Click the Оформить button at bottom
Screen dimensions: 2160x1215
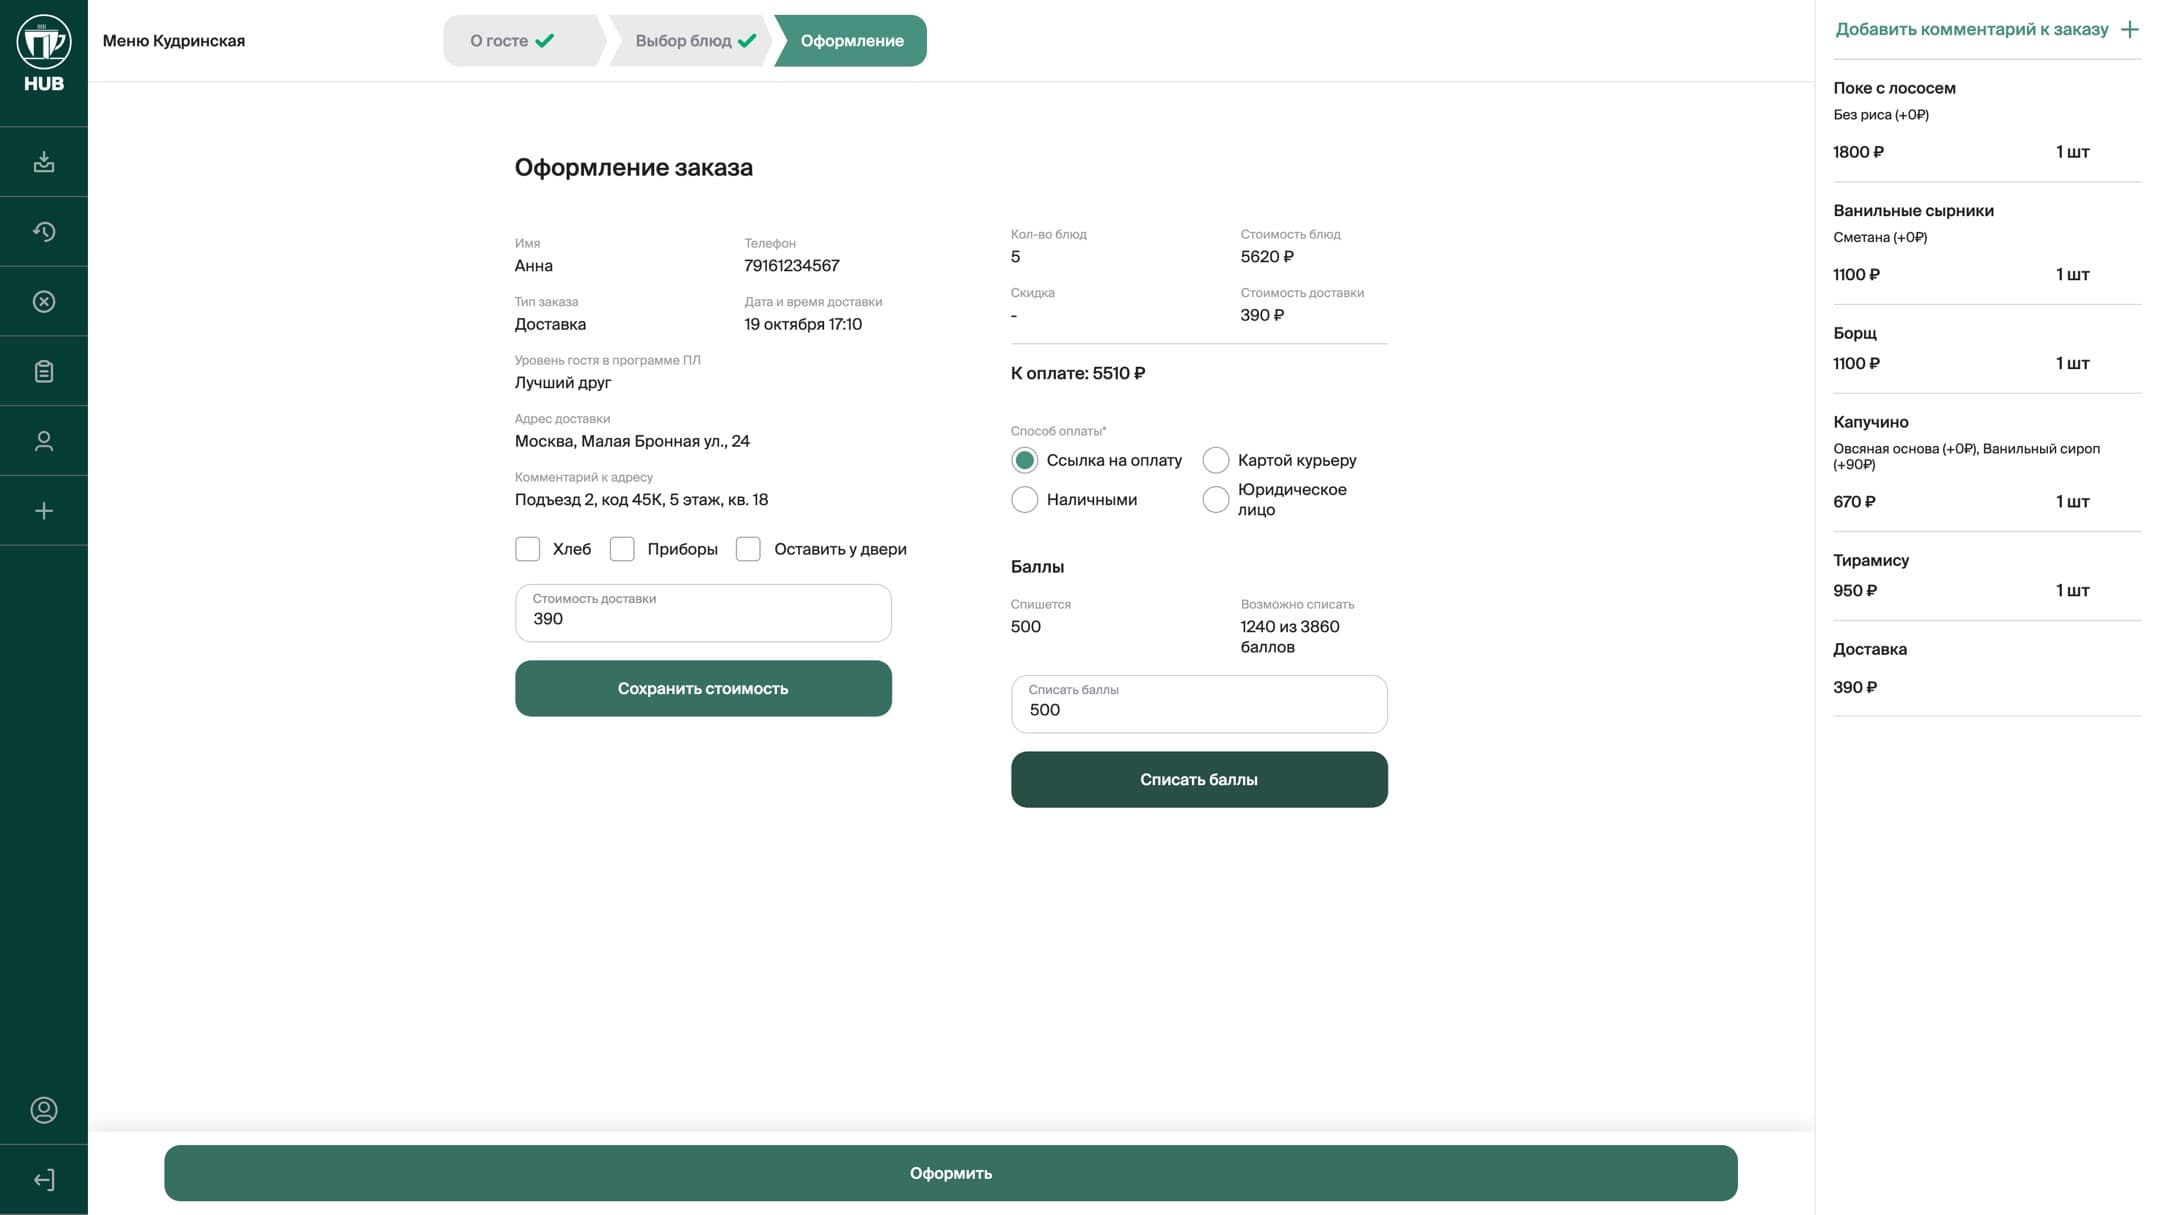[x=951, y=1173]
